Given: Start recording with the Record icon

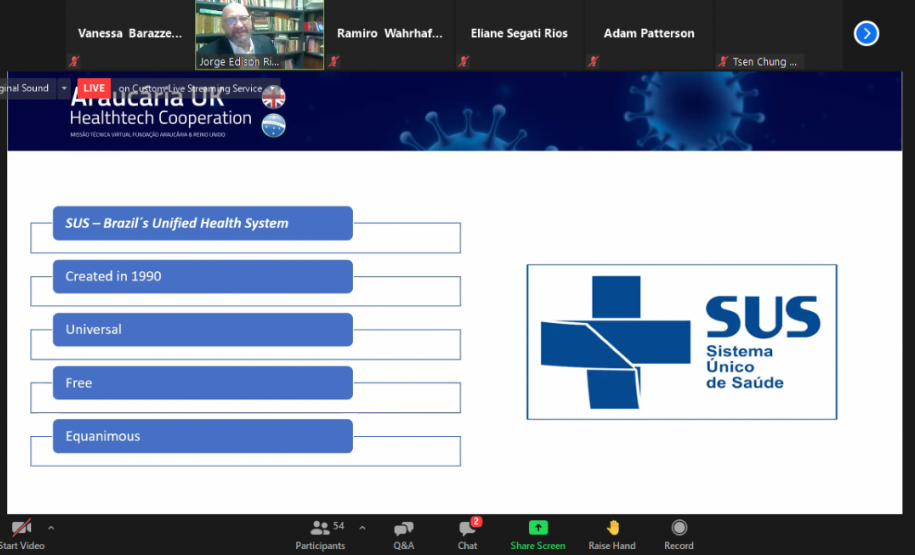Looking at the screenshot, I should coord(679,528).
